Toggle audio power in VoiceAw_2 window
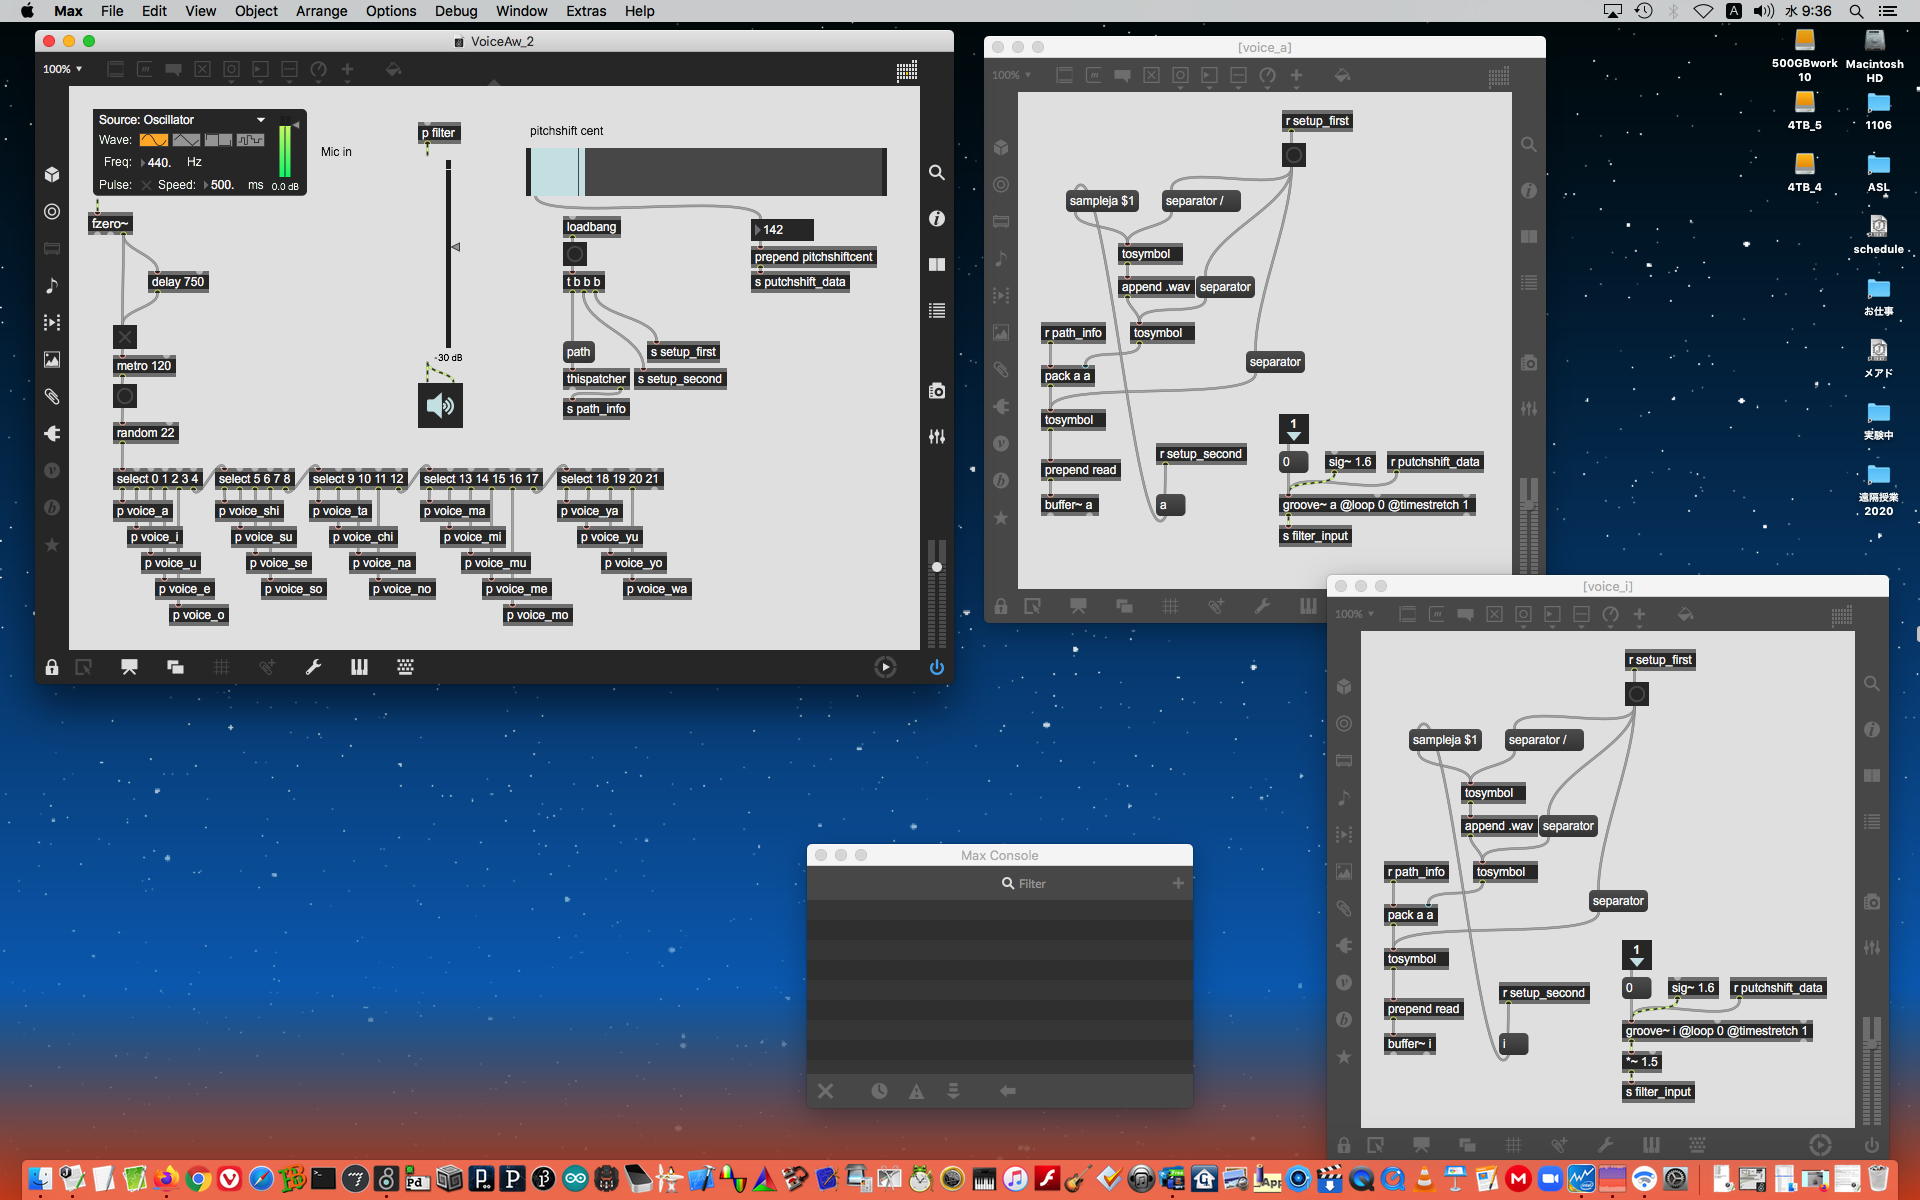Screen dimensions: 1920x1200 936,667
